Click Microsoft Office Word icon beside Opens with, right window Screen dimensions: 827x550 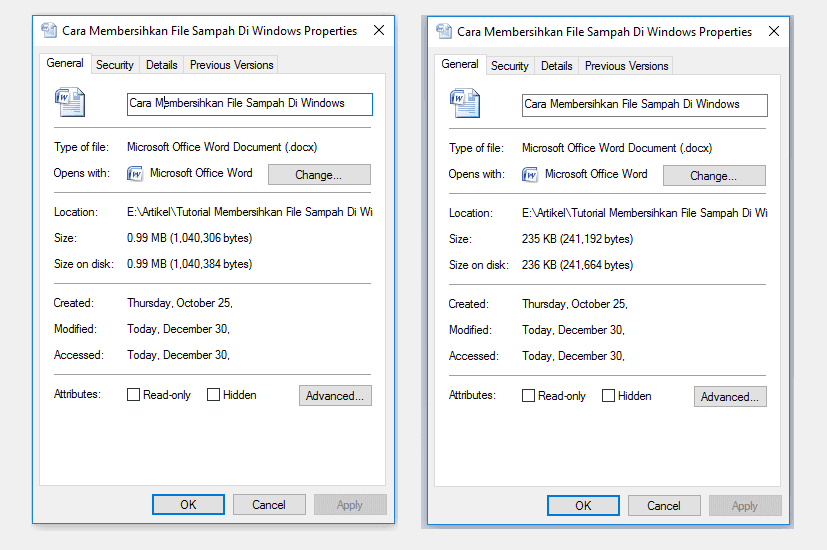(x=530, y=175)
